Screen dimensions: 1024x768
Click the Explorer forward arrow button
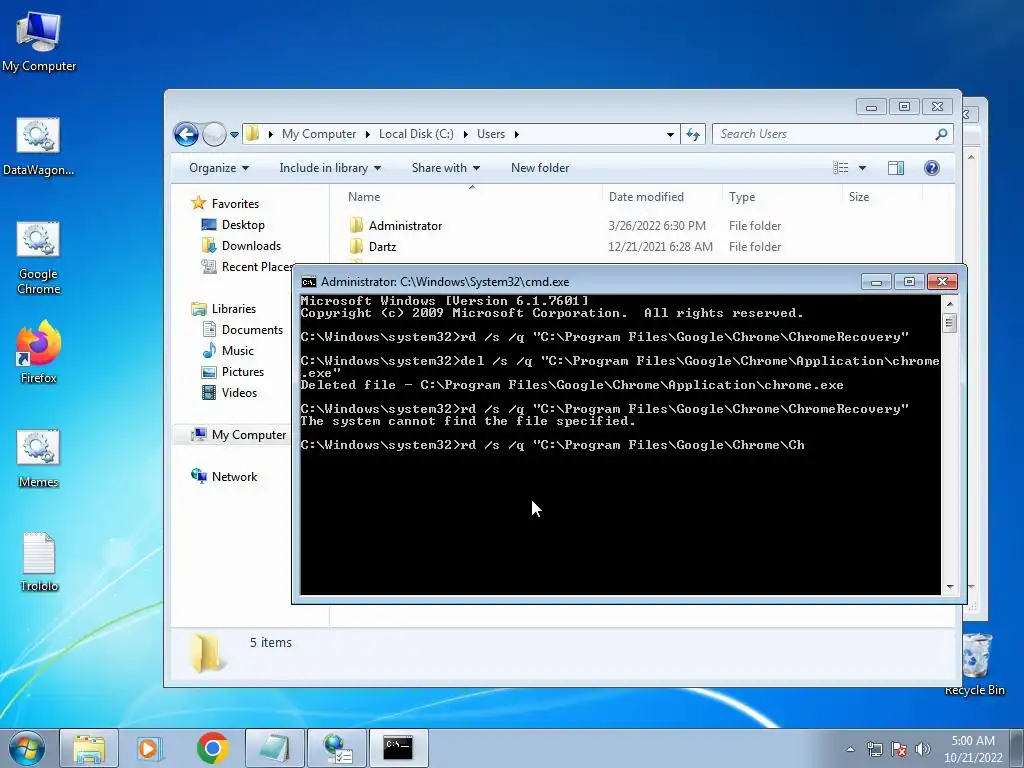pos(214,135)
